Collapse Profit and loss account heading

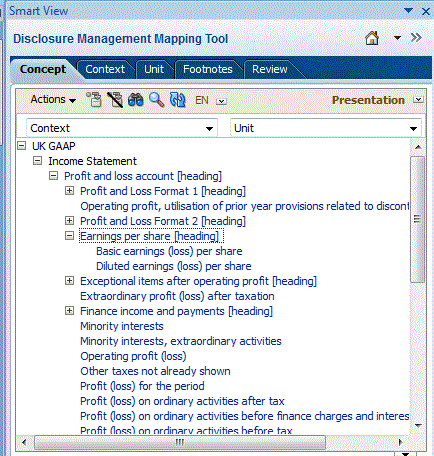tap(53, 176)
